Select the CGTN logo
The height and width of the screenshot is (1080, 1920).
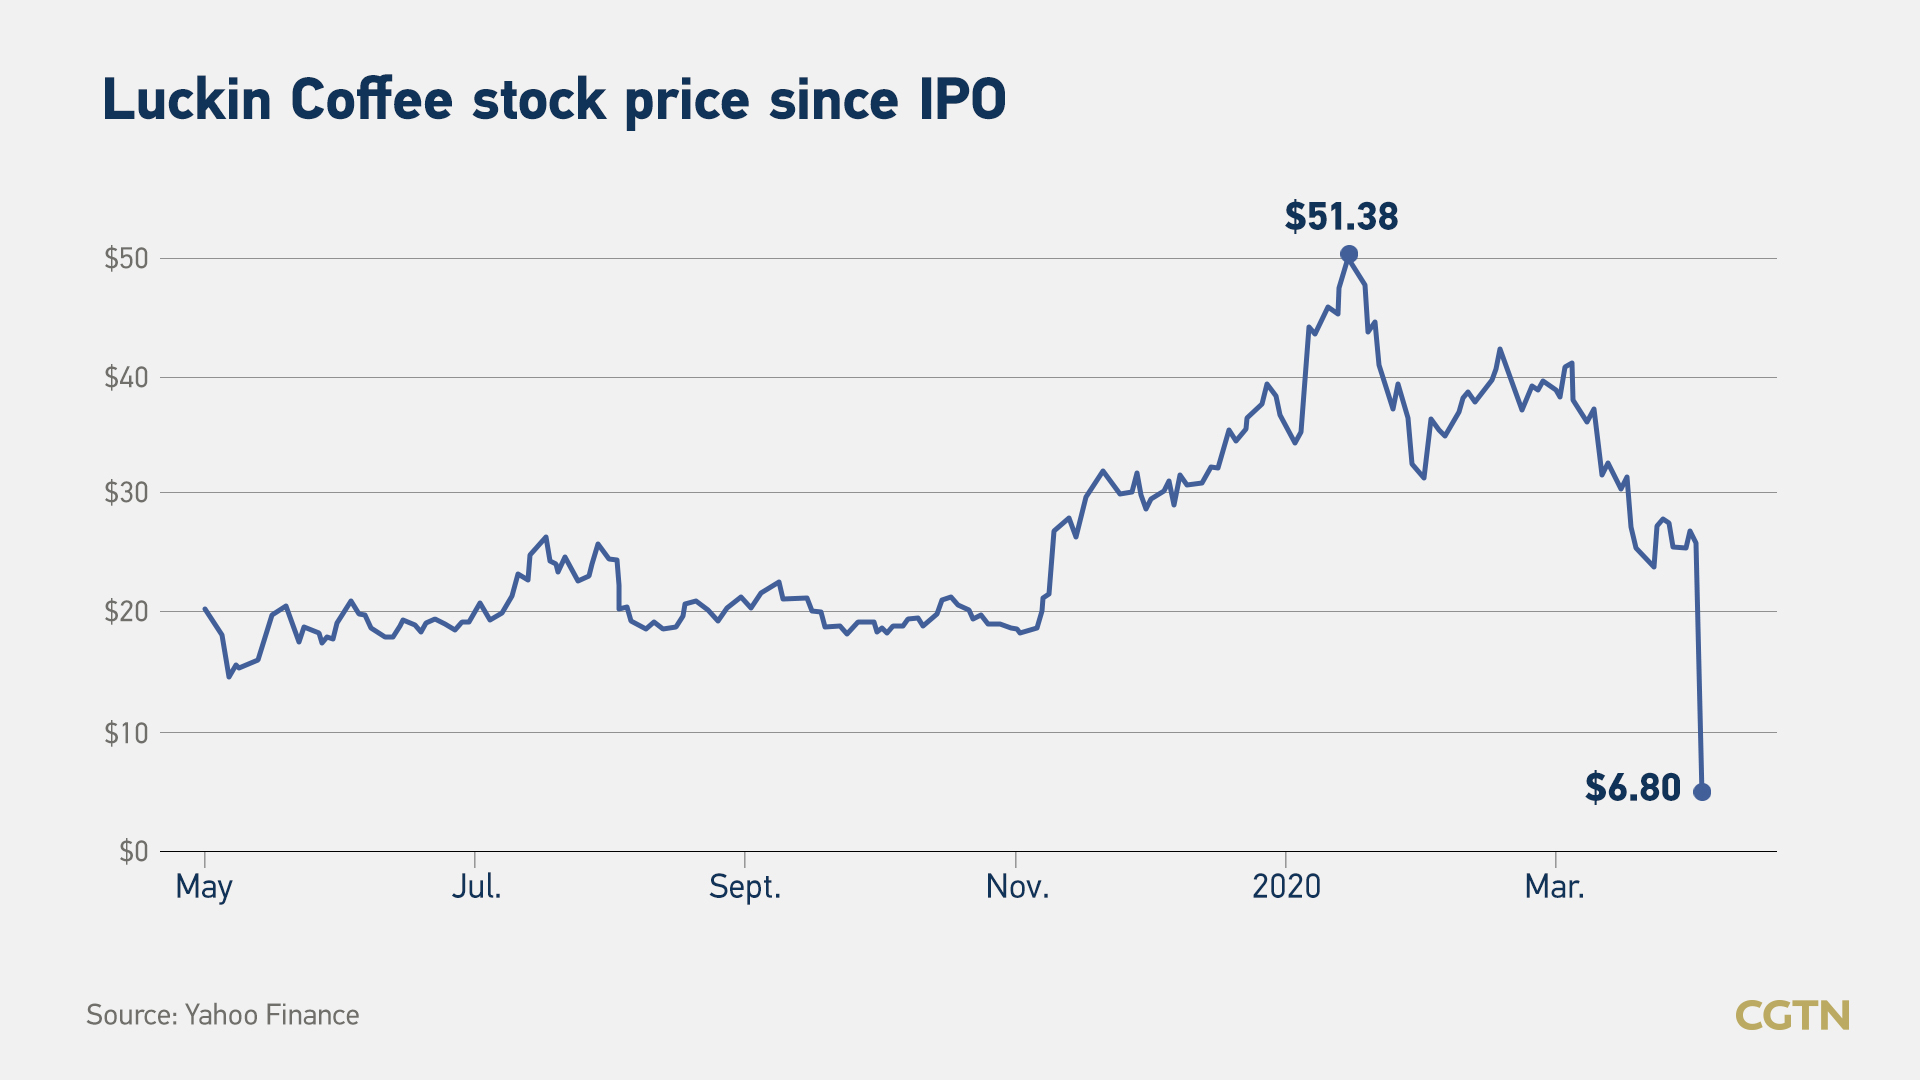coord(1792,1015)
